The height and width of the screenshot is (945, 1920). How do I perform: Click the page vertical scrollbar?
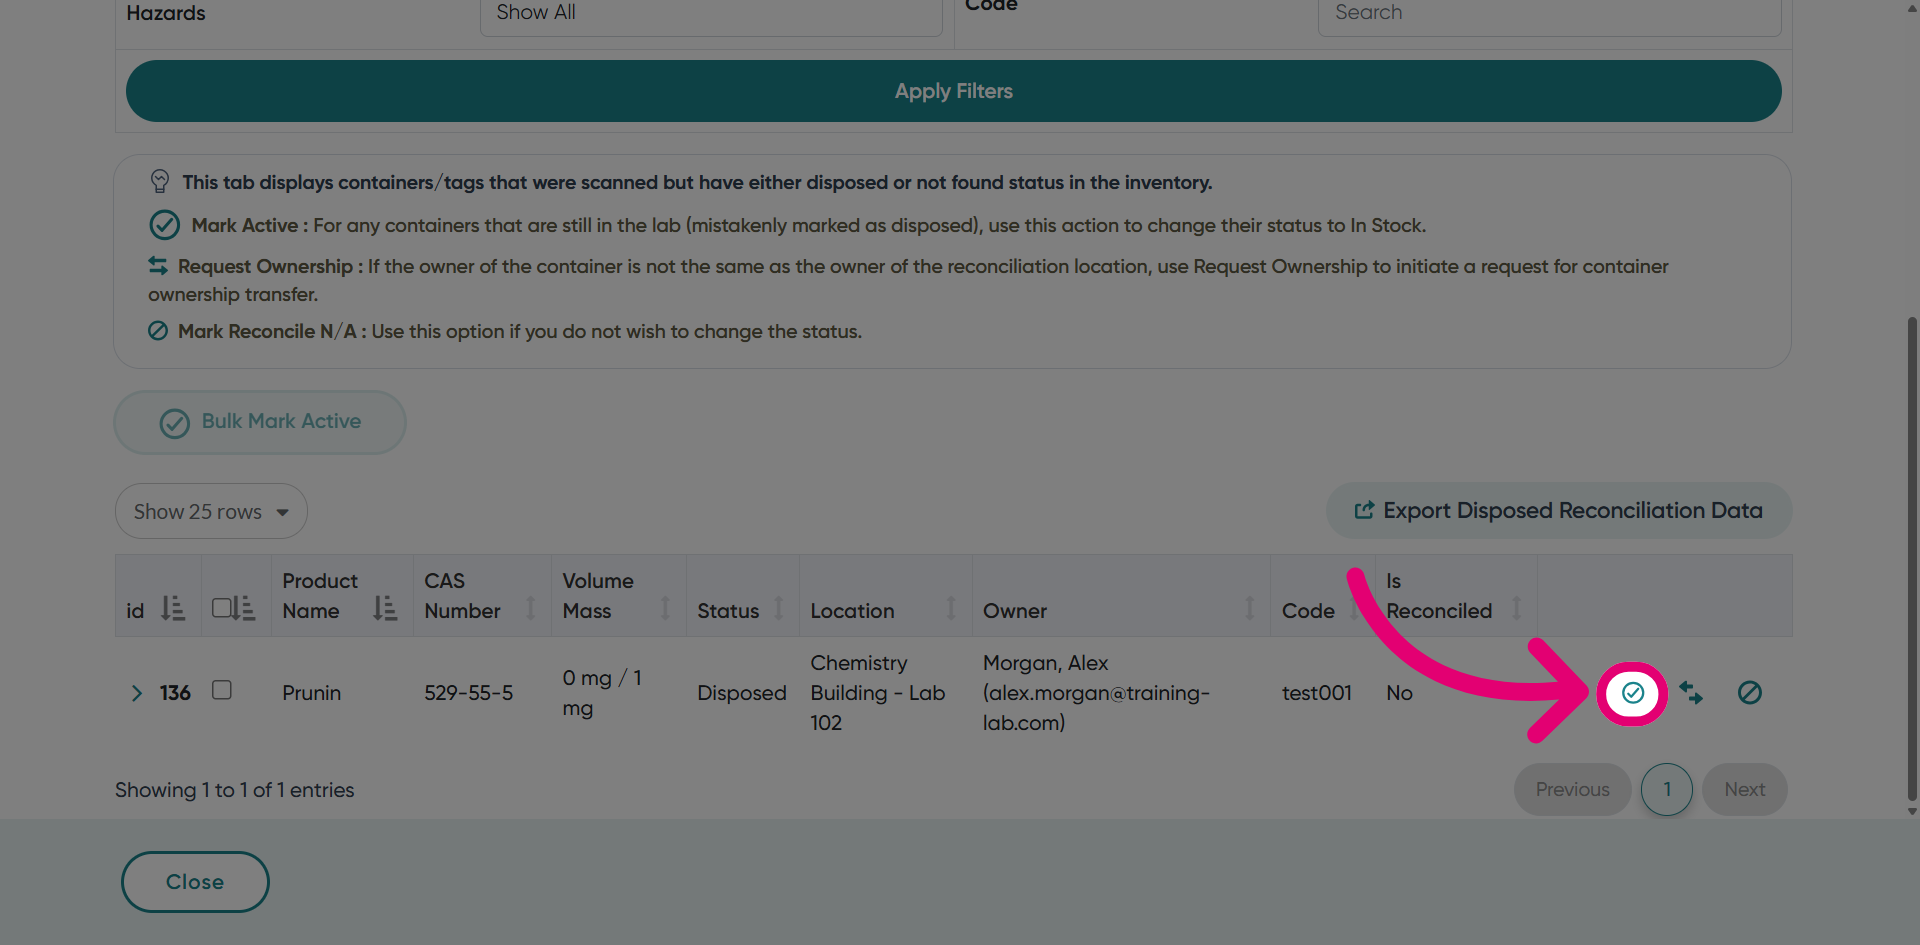(x=1912, y=560)
